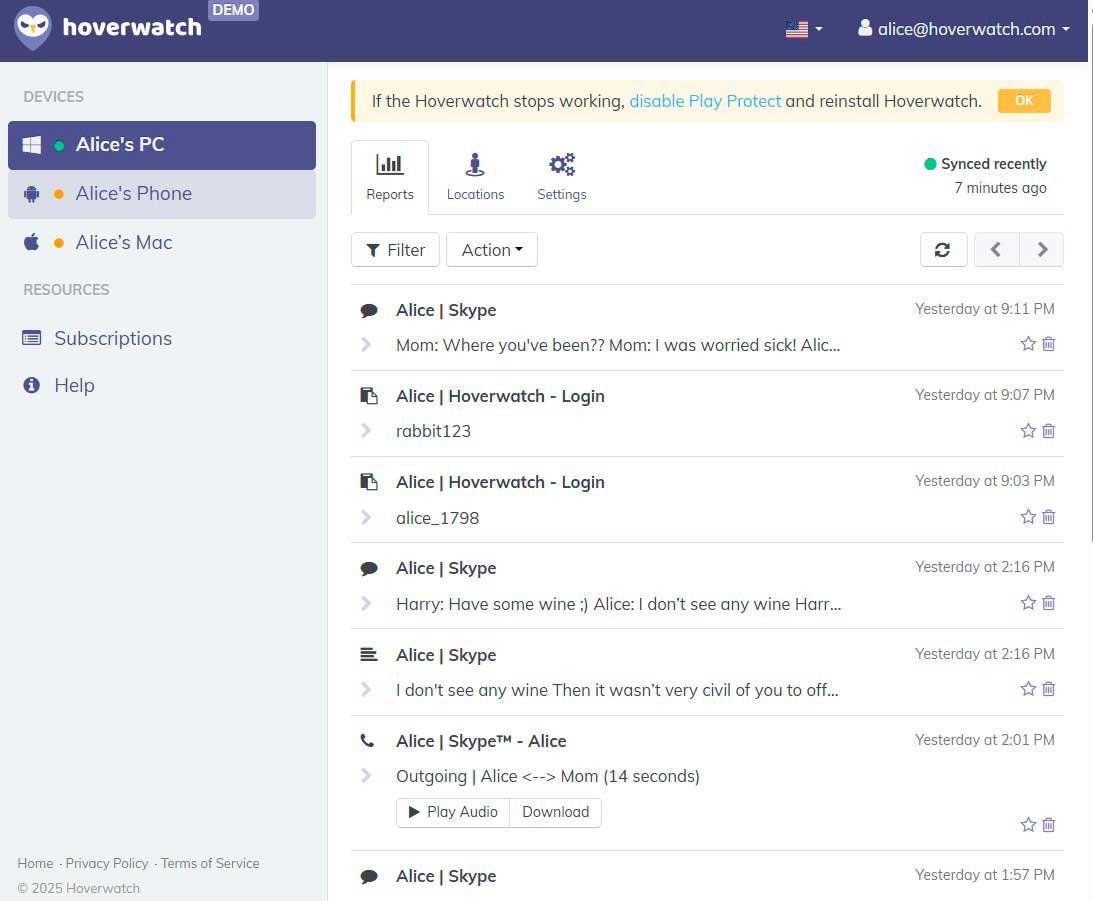The width and height of the screenshot is (1093, 901).
Task: Click phone icon of Skype call entry
Action: (367, 741)
